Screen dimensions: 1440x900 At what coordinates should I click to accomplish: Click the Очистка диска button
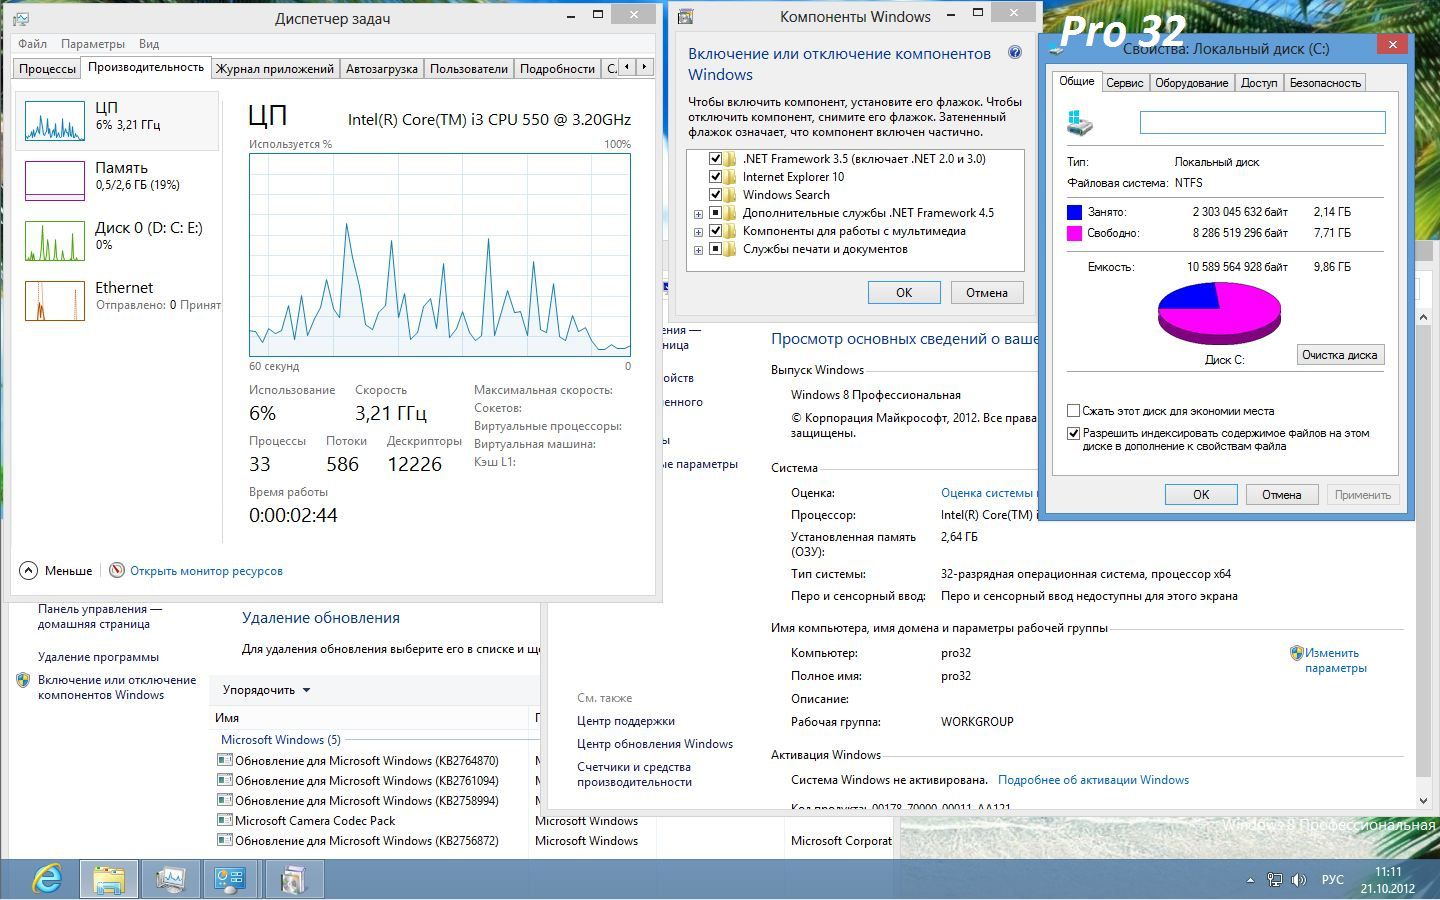tap(1340, 355)
